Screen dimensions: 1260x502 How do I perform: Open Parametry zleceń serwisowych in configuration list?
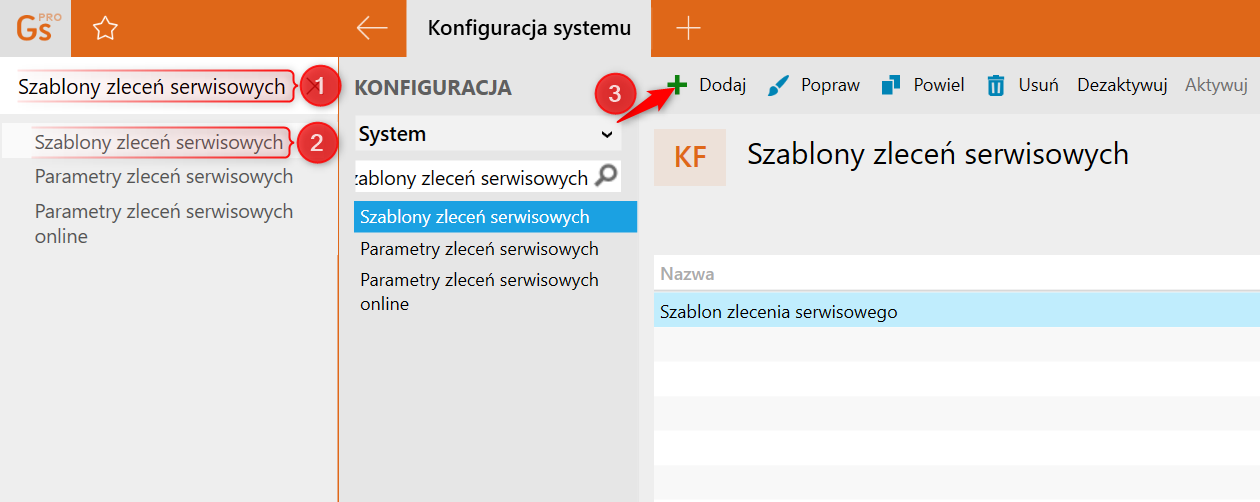(479, 249)
